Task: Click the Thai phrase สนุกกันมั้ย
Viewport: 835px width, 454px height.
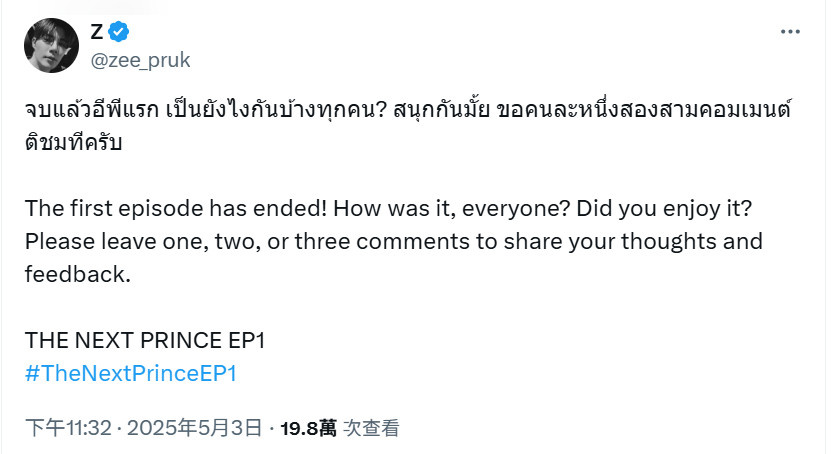Action: tap(441, 110)
